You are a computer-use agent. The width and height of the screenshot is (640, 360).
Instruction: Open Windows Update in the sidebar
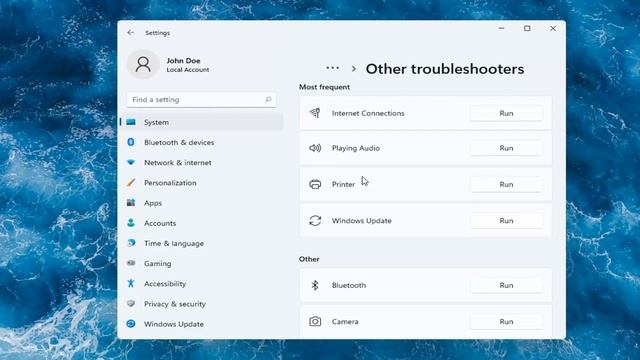tap(201, 324)
